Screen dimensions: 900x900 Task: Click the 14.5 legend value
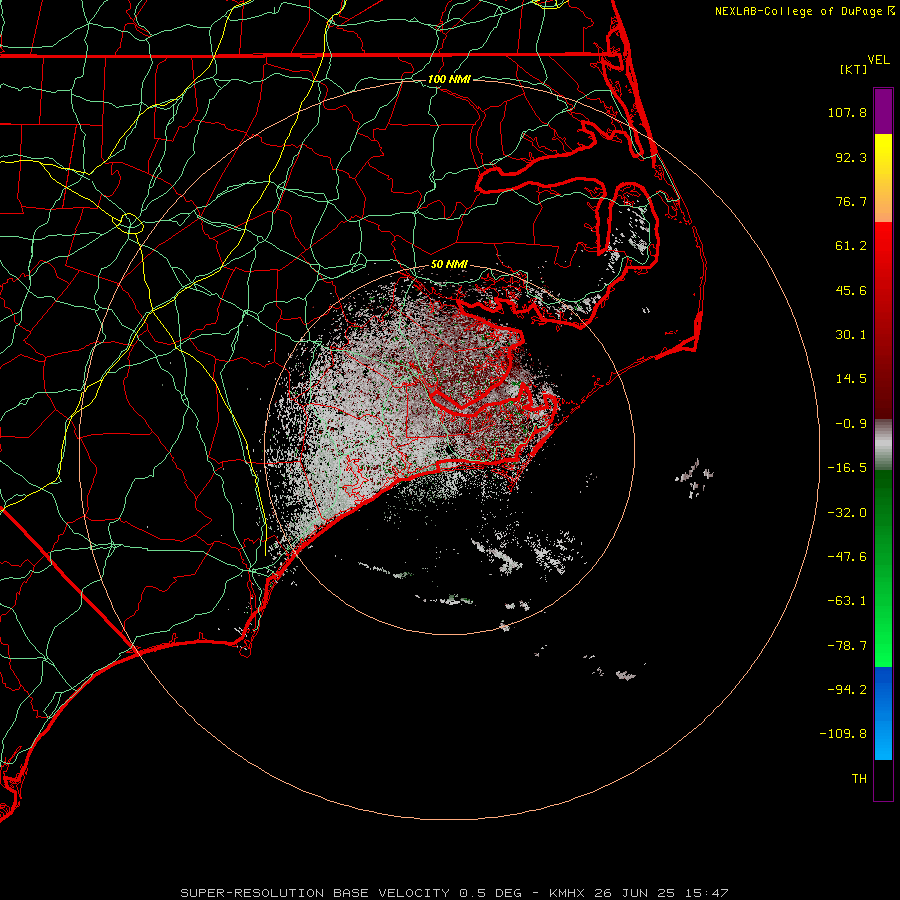tap(851, 379)
